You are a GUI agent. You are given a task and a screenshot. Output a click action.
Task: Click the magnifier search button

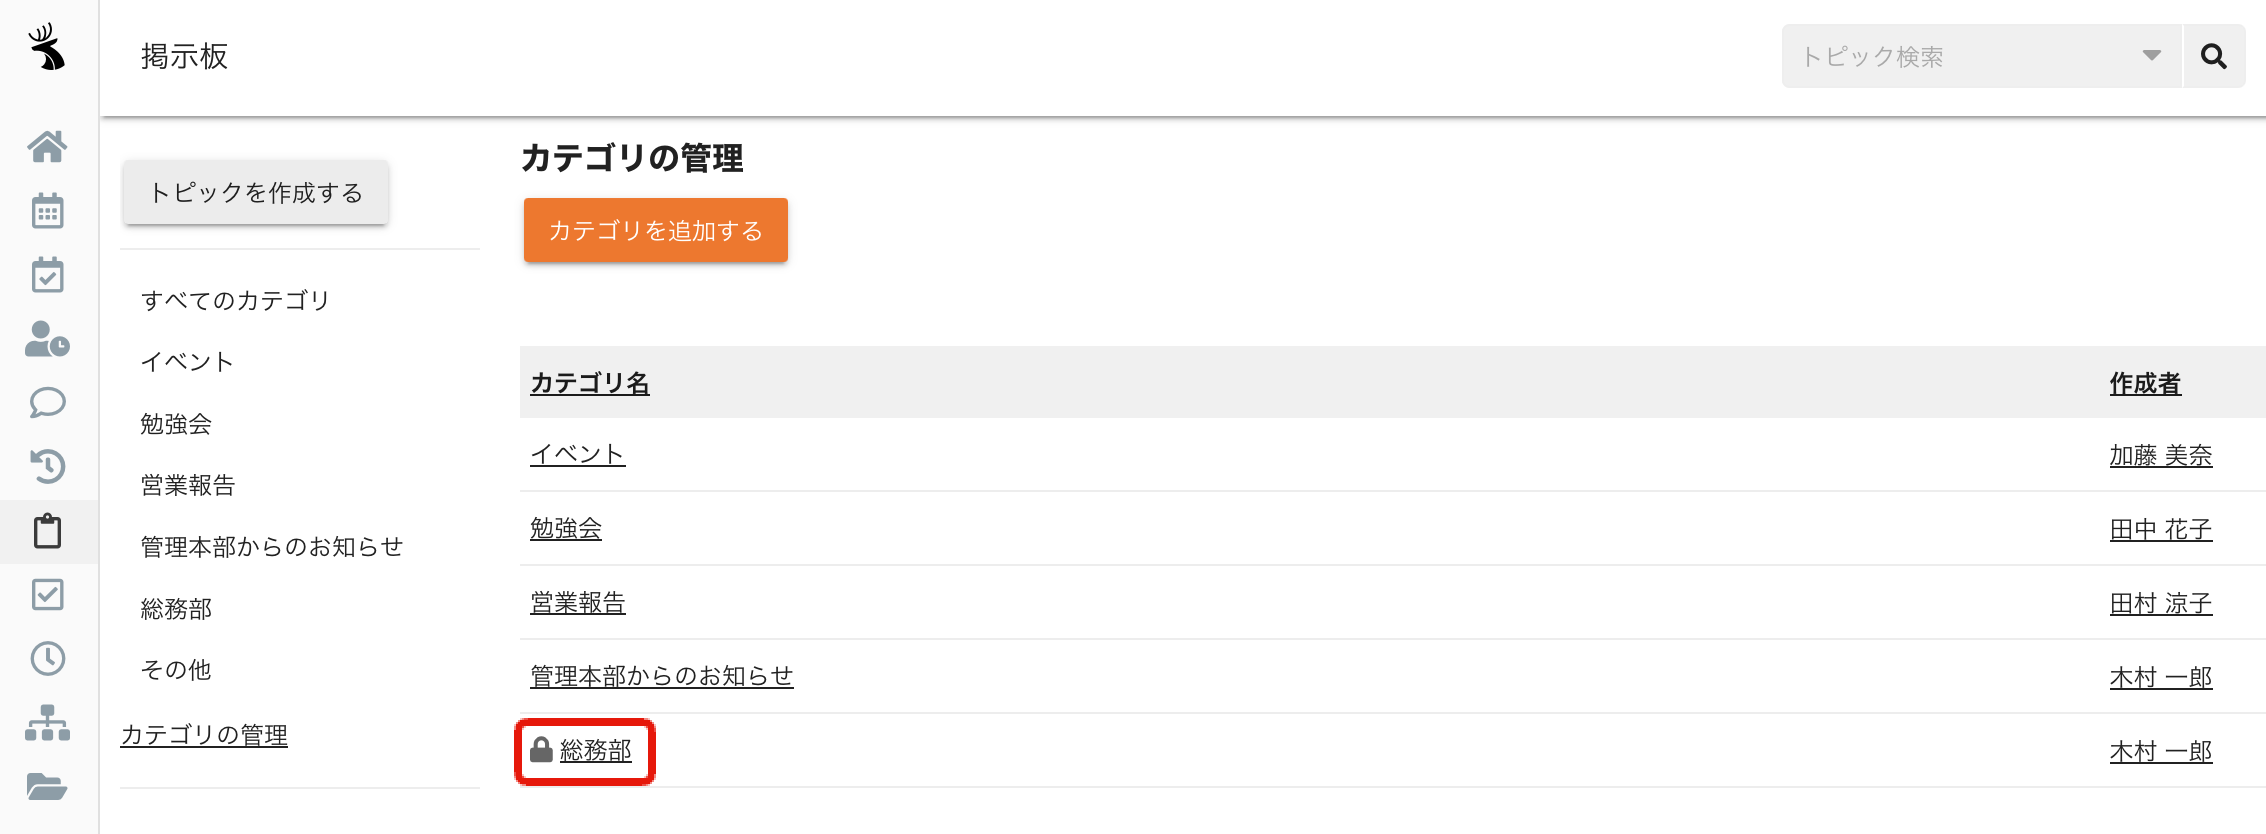2214,56
